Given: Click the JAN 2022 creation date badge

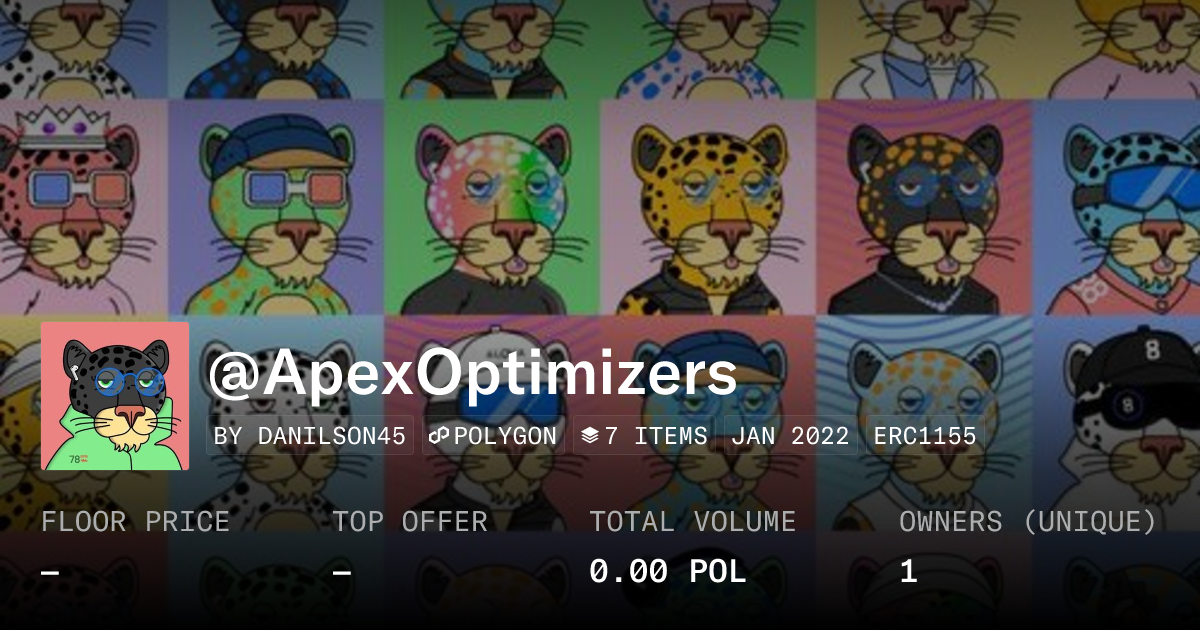Looking at the screenshot, I should 790,436.
